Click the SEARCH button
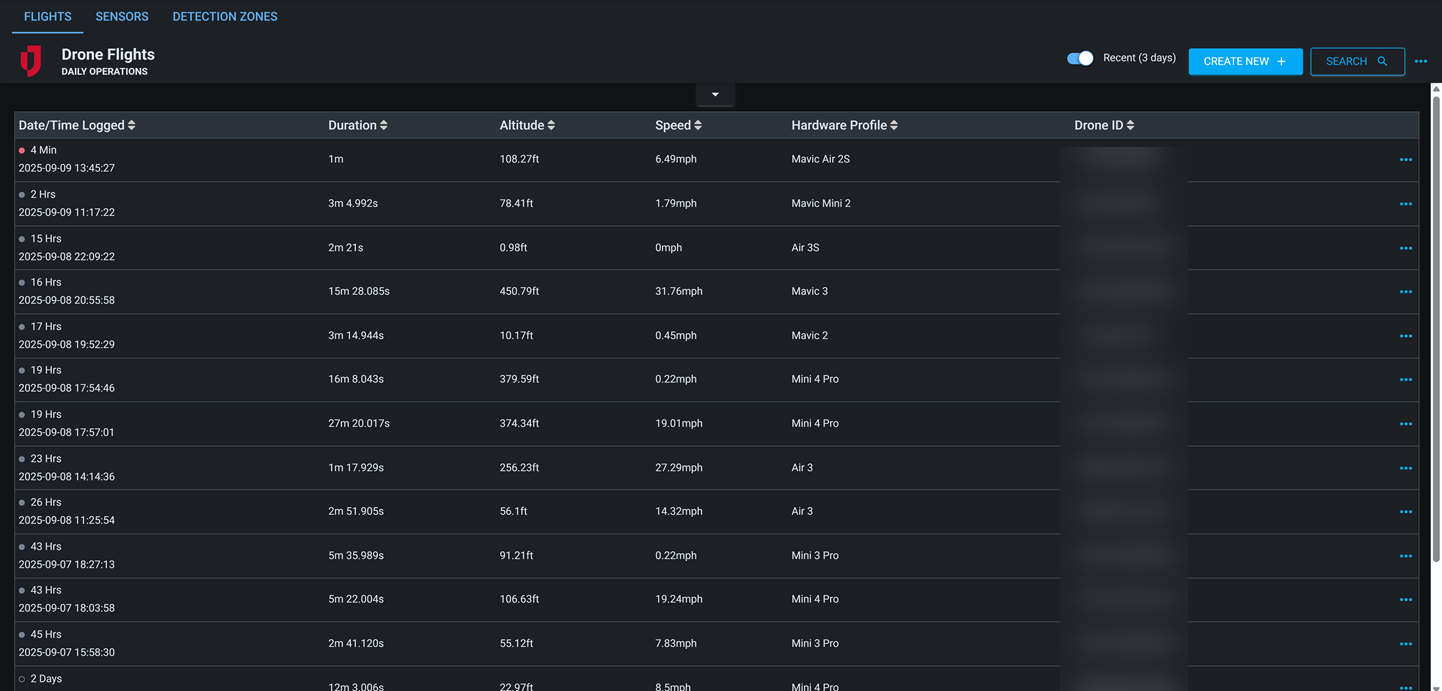 click(x=1357, y=61)
